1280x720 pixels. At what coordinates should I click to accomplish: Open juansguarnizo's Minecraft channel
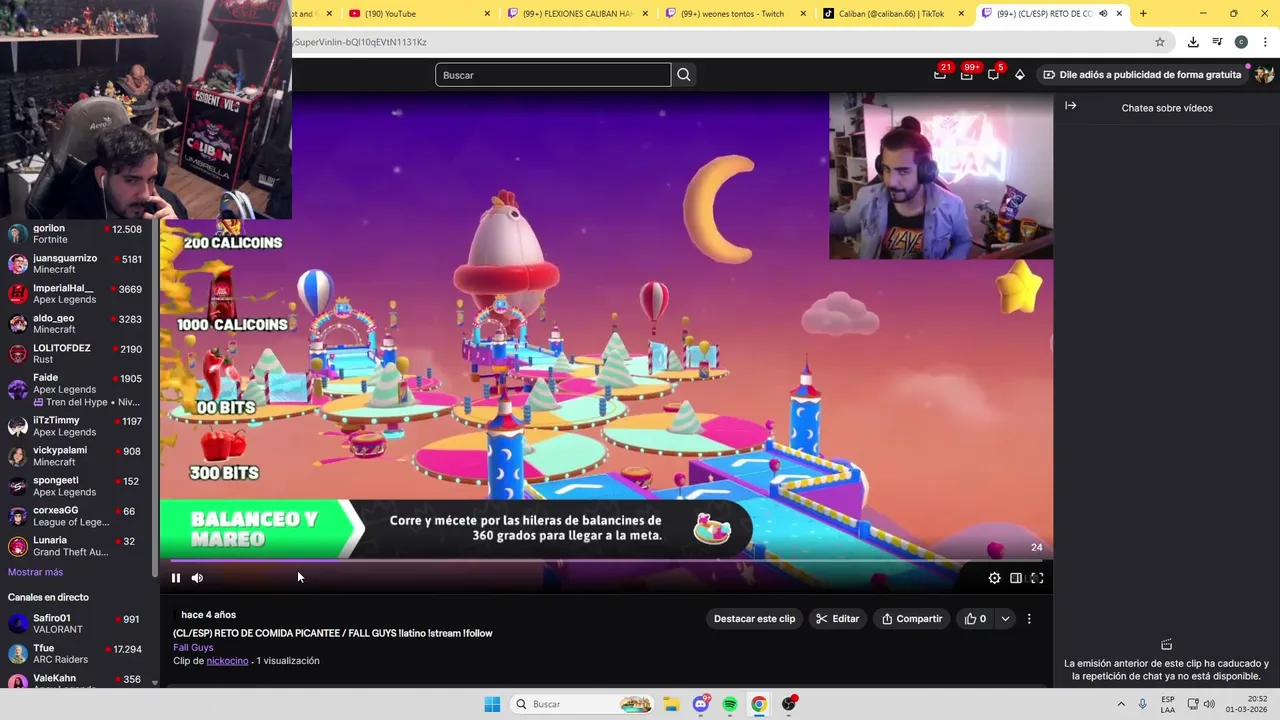point(75,264)
